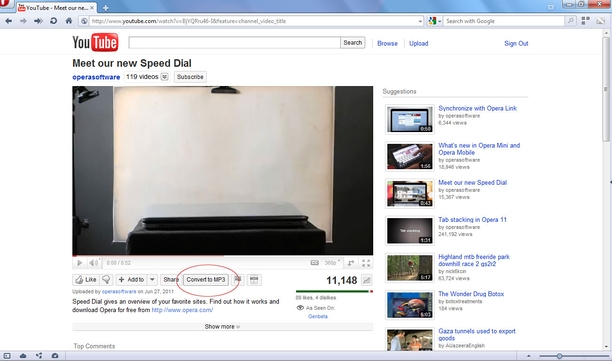Open the Opera Unite icon in status bar
This screenshot has height=361, width=612.
coord(39,356)
